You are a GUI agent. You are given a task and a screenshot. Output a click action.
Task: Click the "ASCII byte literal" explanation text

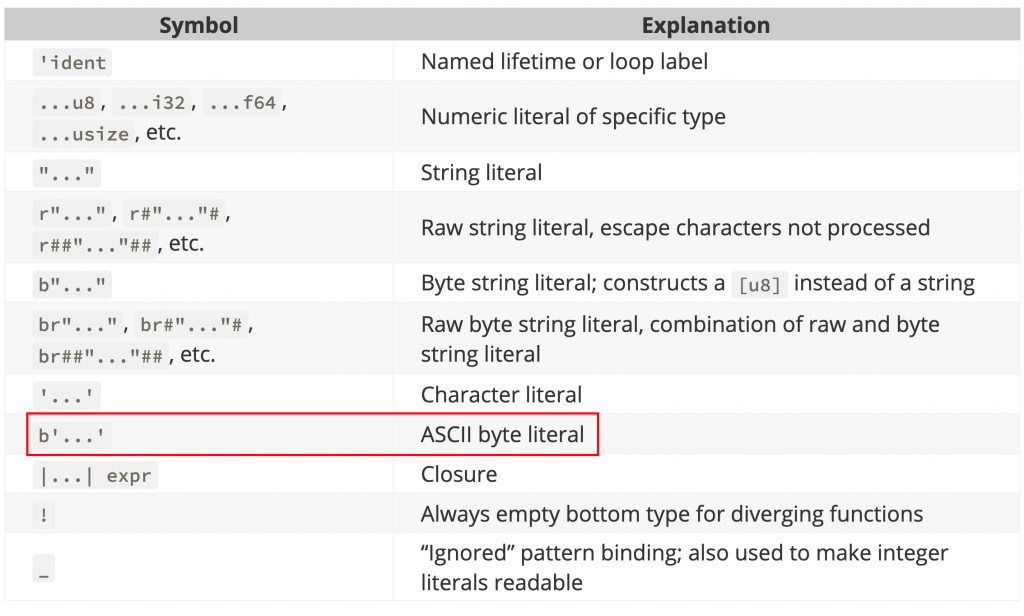click(502, 435)
